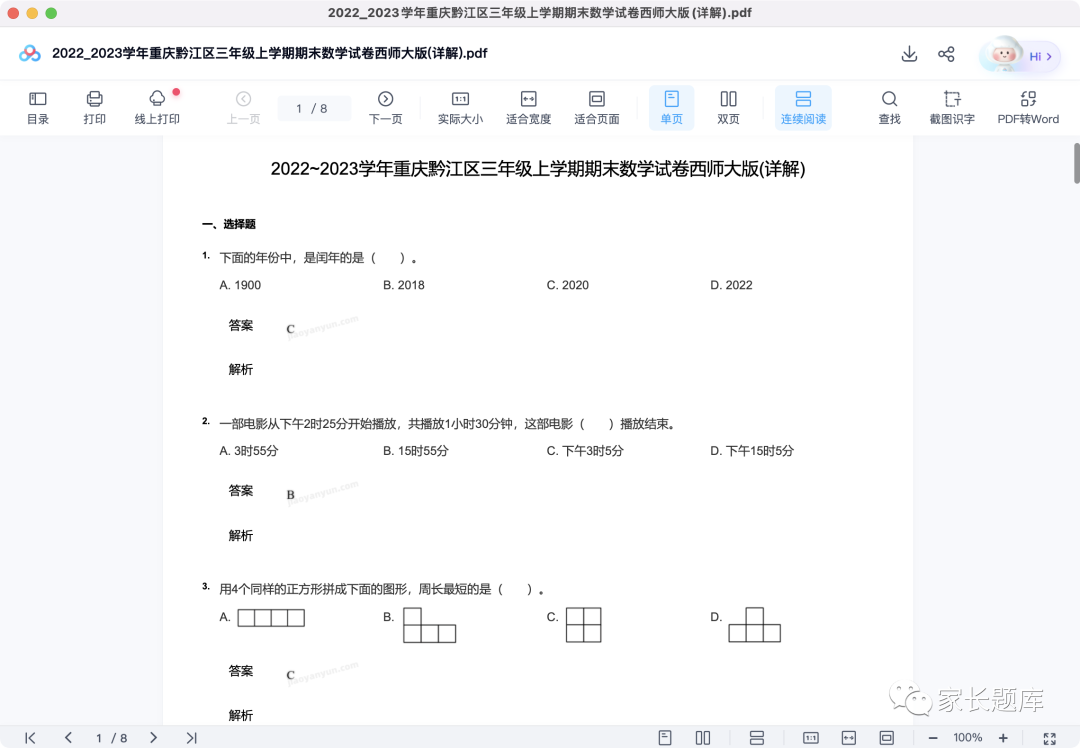Click option B. 15时55分 in question 2

pyautogui.click(x=416, y=451)
